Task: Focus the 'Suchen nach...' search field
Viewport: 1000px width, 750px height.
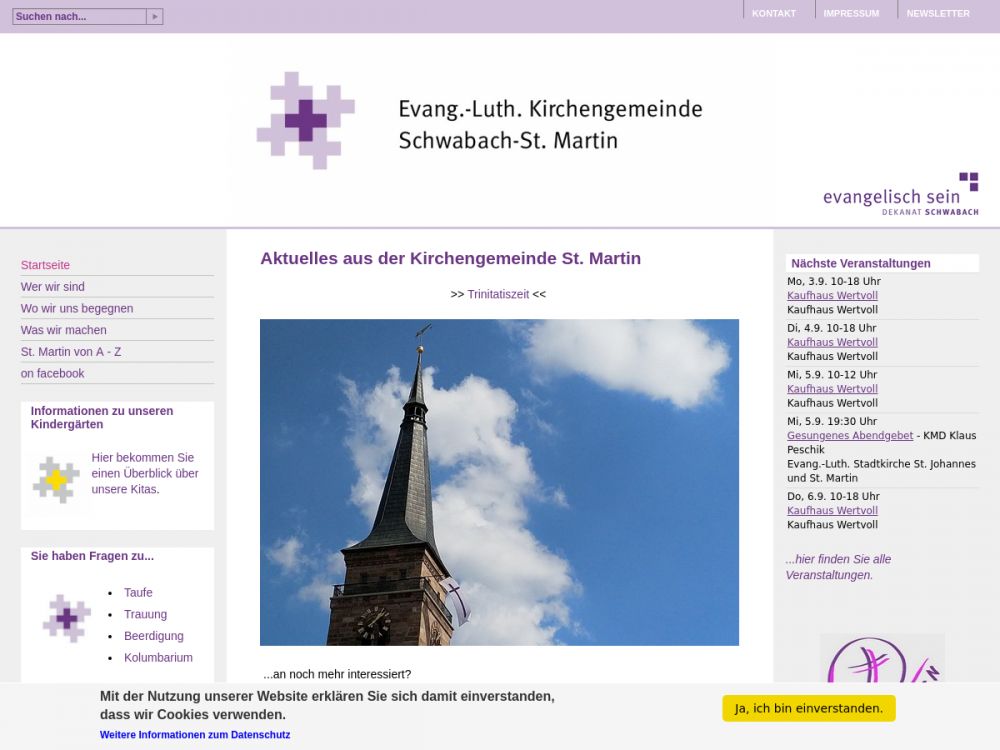Action: click(x=79, y=17)
